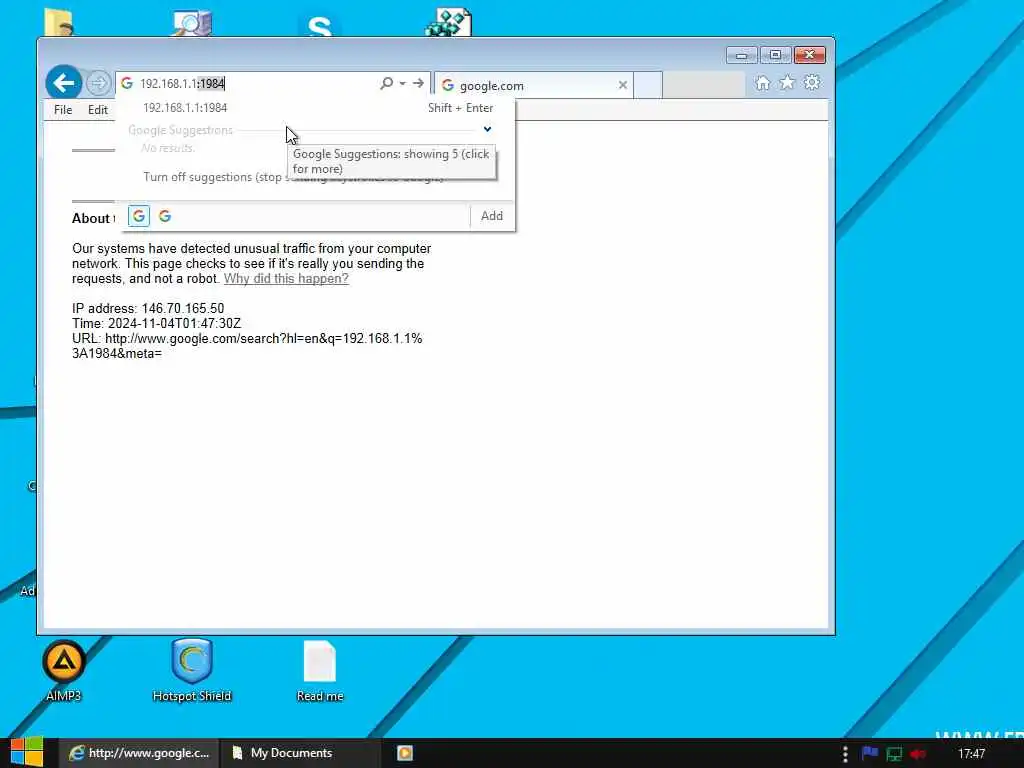Image resolution: width=1024 pixels, height=768 pixels.
Task: Click the red speaker volume tray icon
Action: (918, 754)
